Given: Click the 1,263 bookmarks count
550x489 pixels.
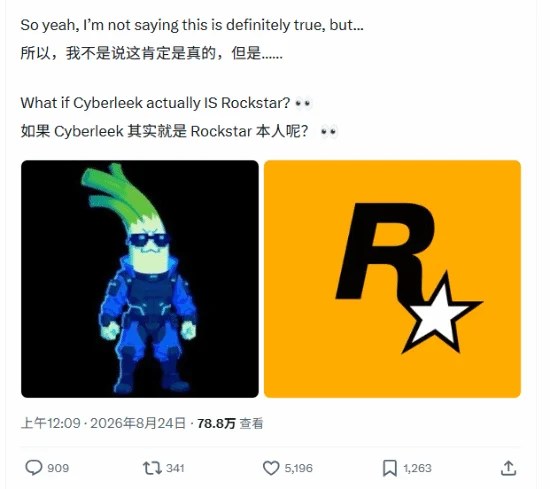Looking at the screenshot, I should pyautogui.click(x=417, y=468).
